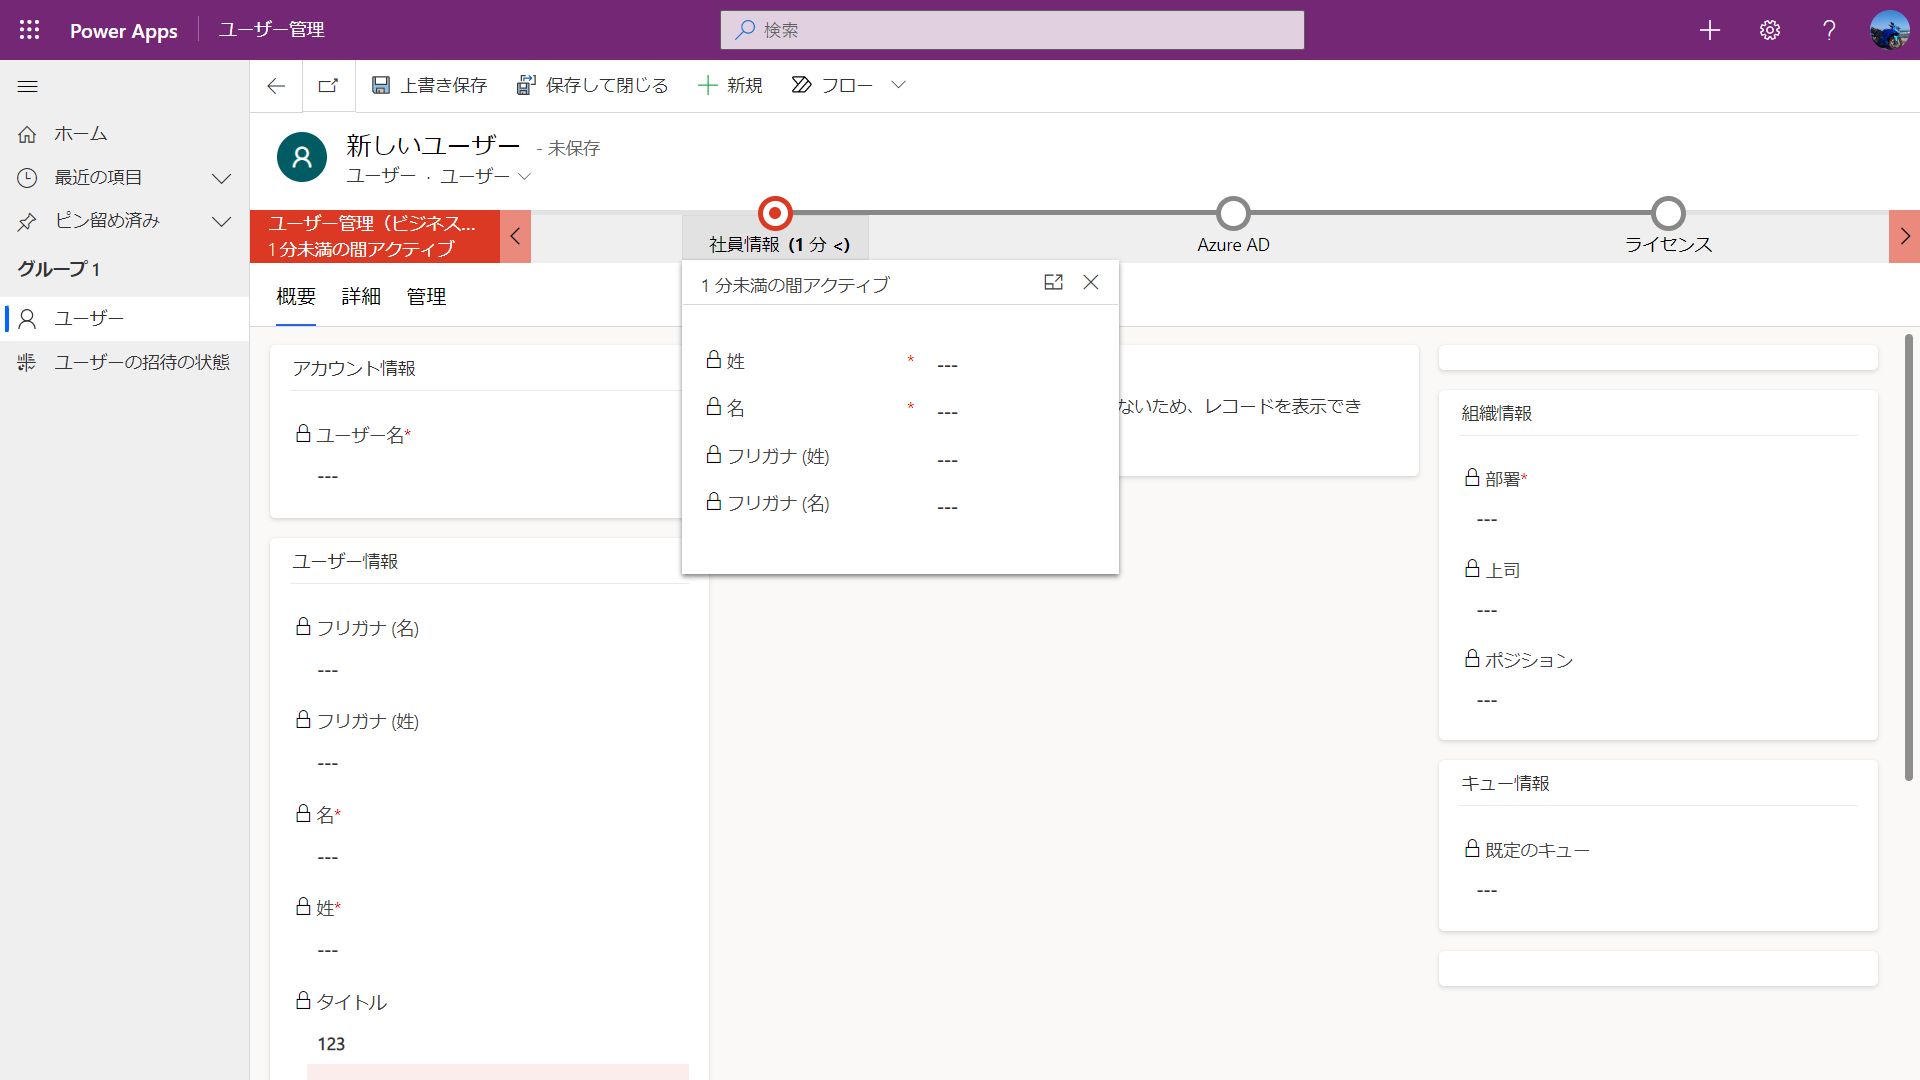Switch to the 詳細 tab
The height and width of the screenshot is (1080, 1920).
[361, 297]
